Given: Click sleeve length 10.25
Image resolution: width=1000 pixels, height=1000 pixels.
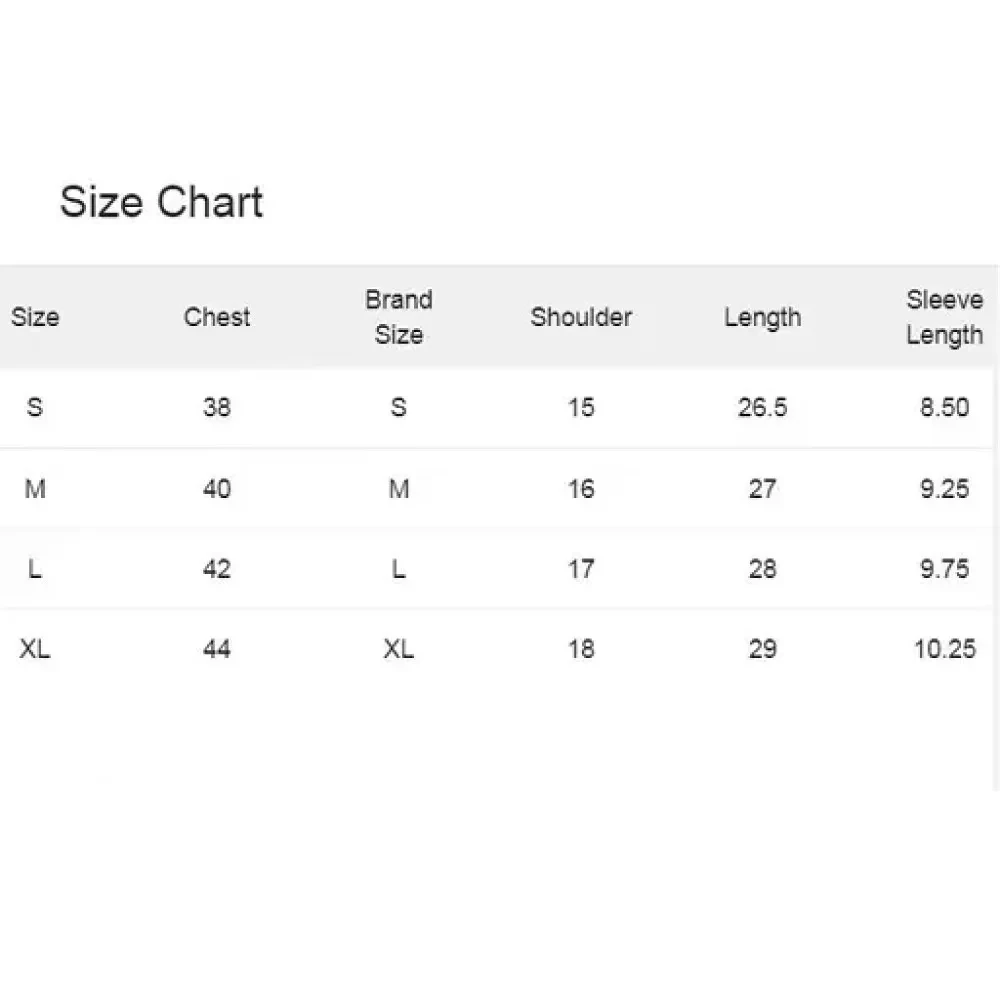Looking at the screenshot, I should (944, 649).
